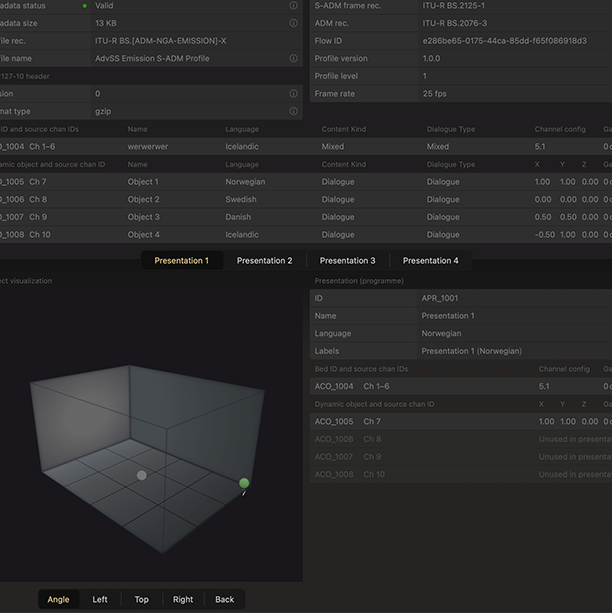The image size is (612, 613).
Task: Open info icon for ITU-R BS.[ADM-NGA-EMISSION]-X
Action: [294, 41]
